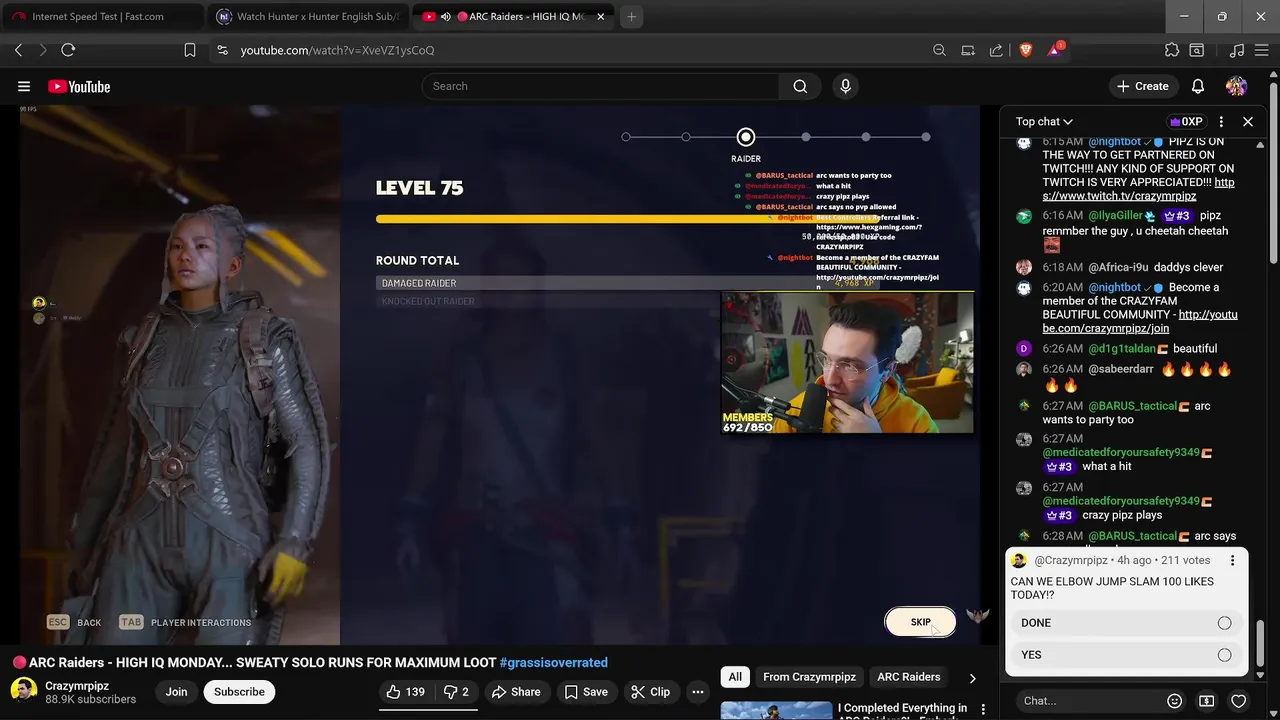
Task: Select the YES poll option
Action: [x=1126, y=655]
